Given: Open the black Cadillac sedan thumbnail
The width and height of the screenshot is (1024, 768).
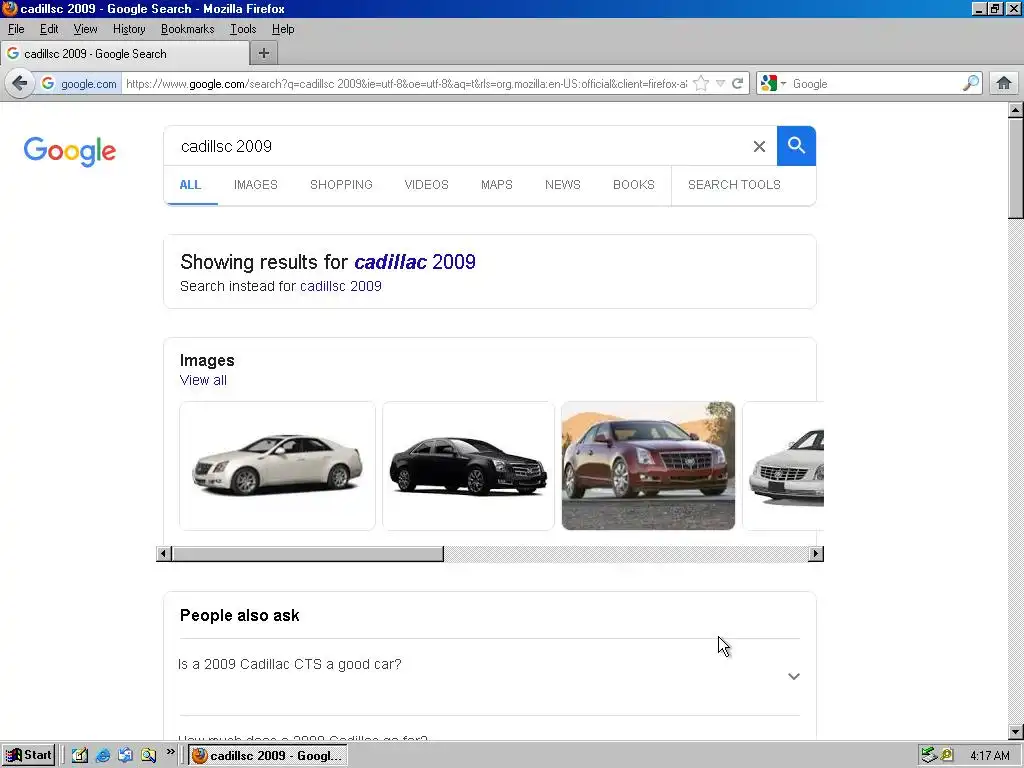Looking at the screenshot, I should tap(468, 466).
